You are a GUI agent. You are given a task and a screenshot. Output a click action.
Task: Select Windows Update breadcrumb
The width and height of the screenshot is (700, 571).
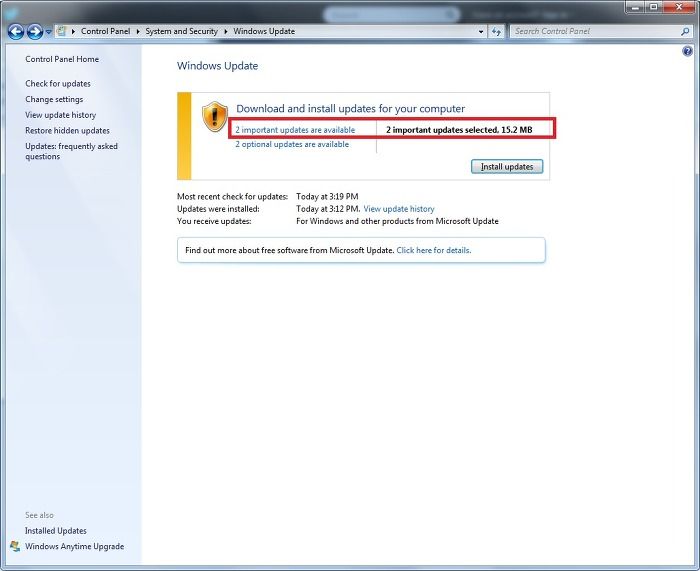[264, 31]
